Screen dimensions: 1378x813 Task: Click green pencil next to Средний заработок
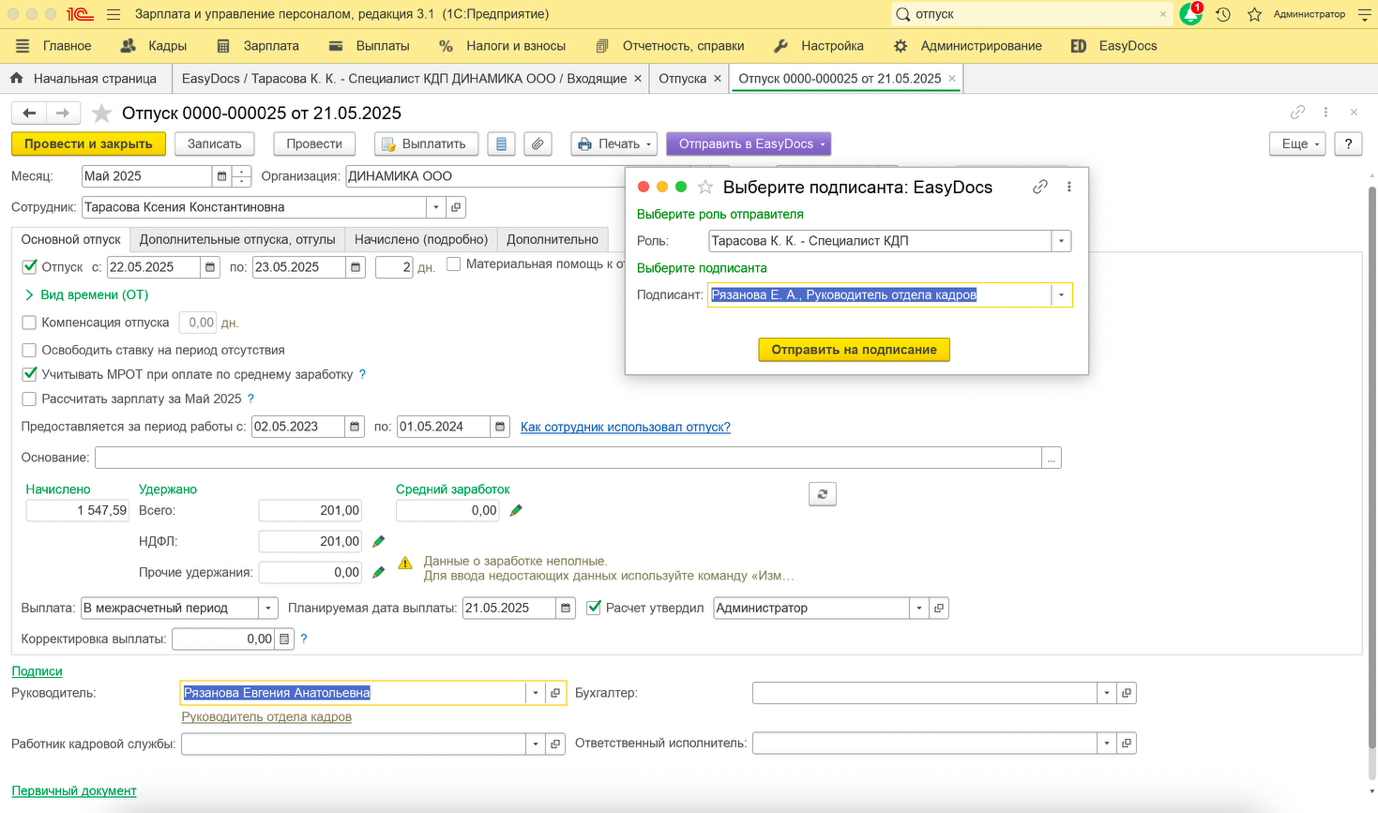[516, 511]
